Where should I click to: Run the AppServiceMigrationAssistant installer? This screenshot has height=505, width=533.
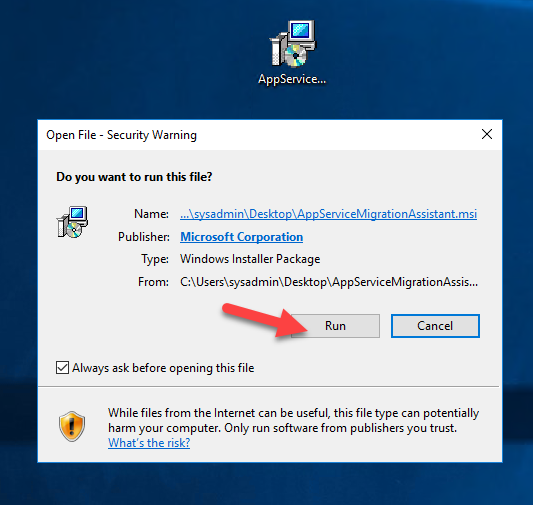click(335, 326)
